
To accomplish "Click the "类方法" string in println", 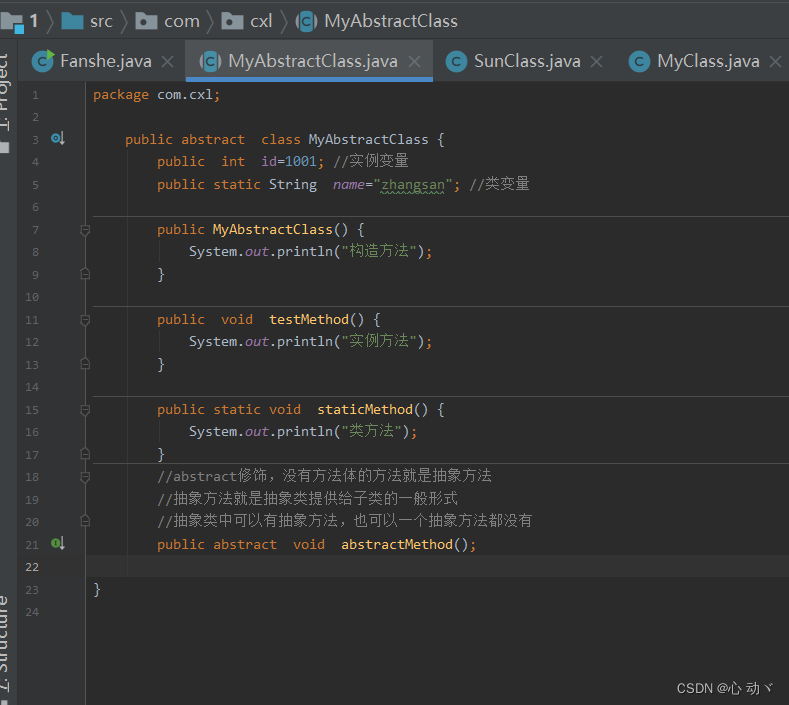I will [371, 431].
